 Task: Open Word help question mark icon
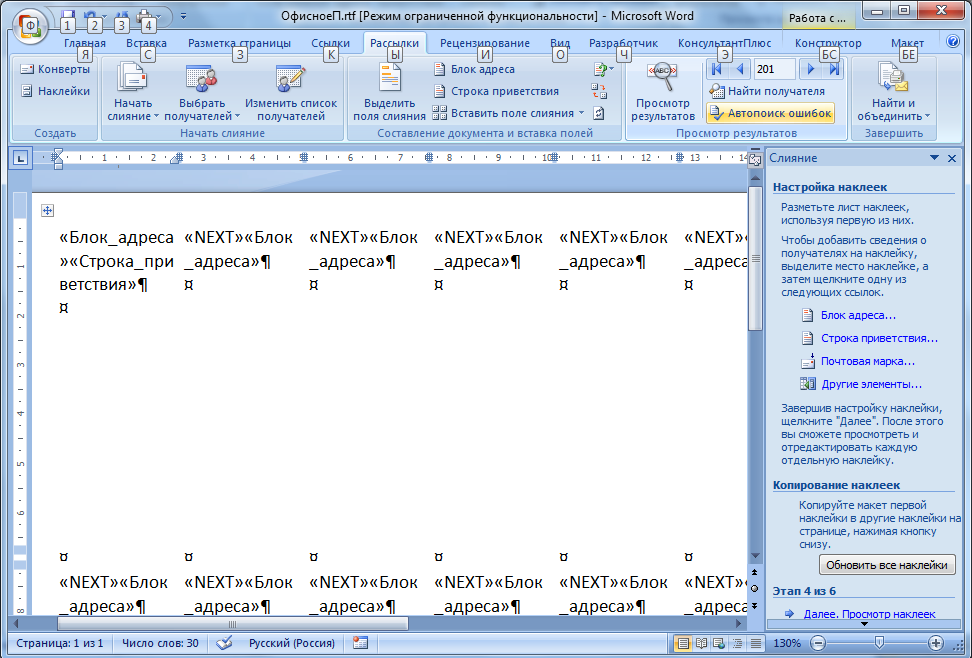coord(953,42)
